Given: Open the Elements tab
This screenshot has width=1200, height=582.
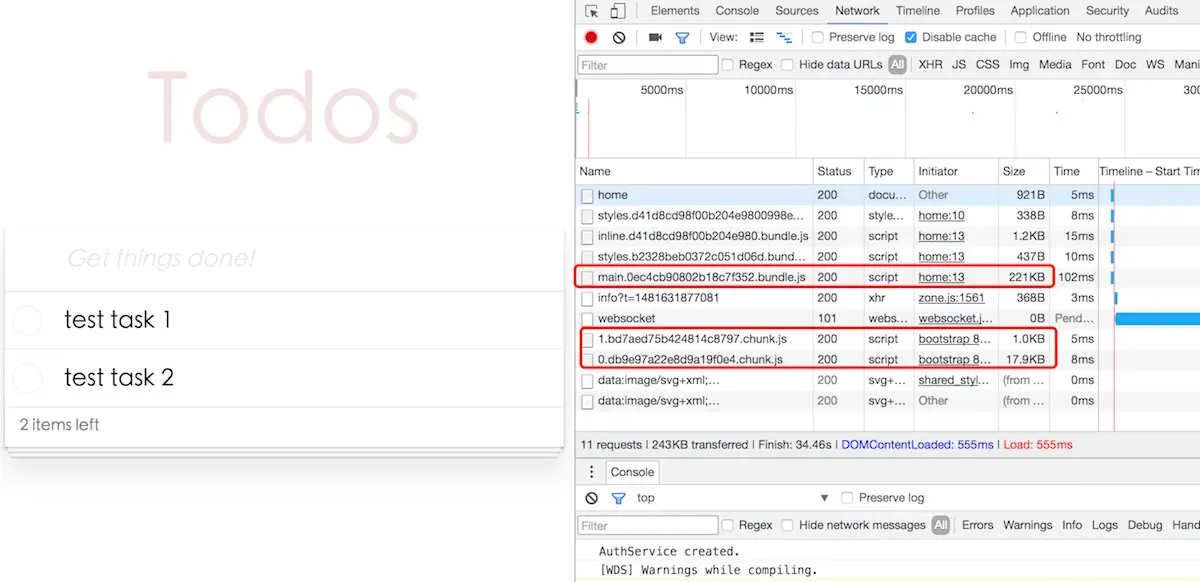Looking at the screenshot, I should tap(675, 11).
